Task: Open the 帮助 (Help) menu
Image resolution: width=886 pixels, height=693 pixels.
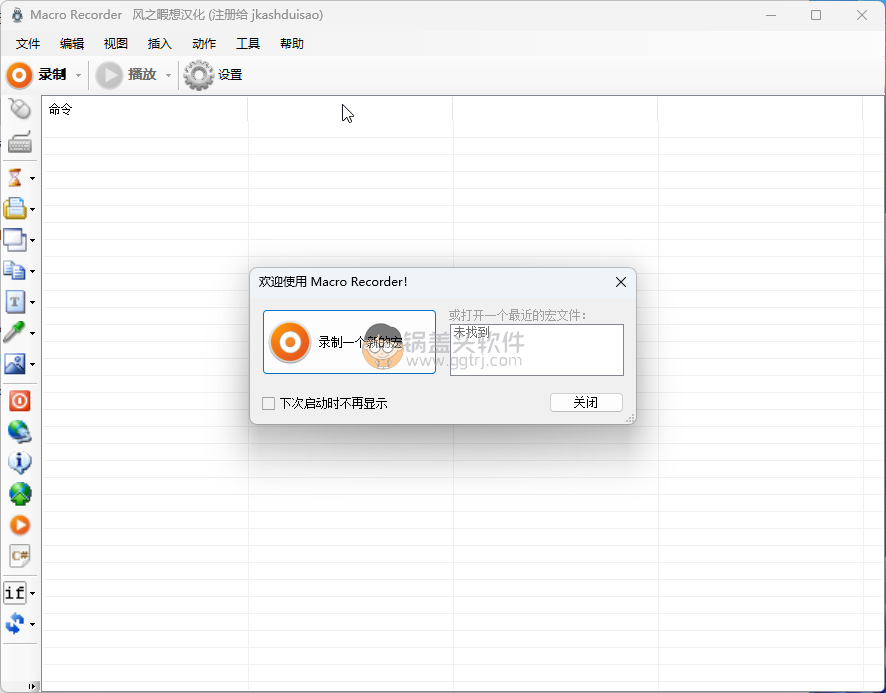Action: pos(292,44)
